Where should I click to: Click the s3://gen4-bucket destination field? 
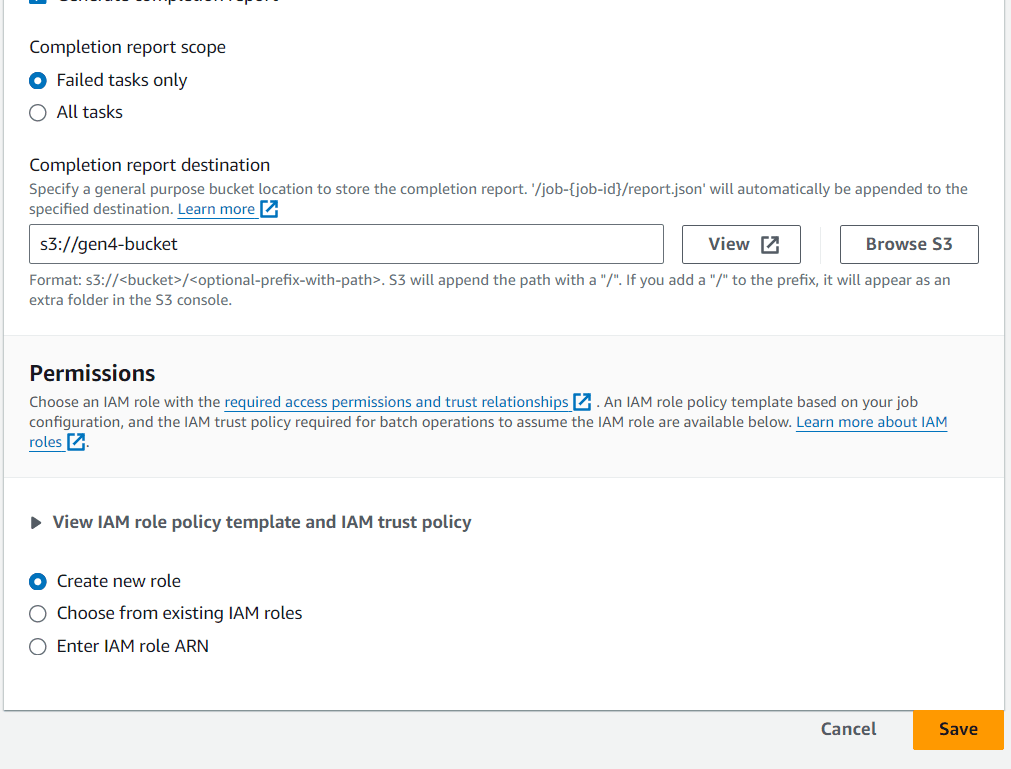[x=346, y=244]
